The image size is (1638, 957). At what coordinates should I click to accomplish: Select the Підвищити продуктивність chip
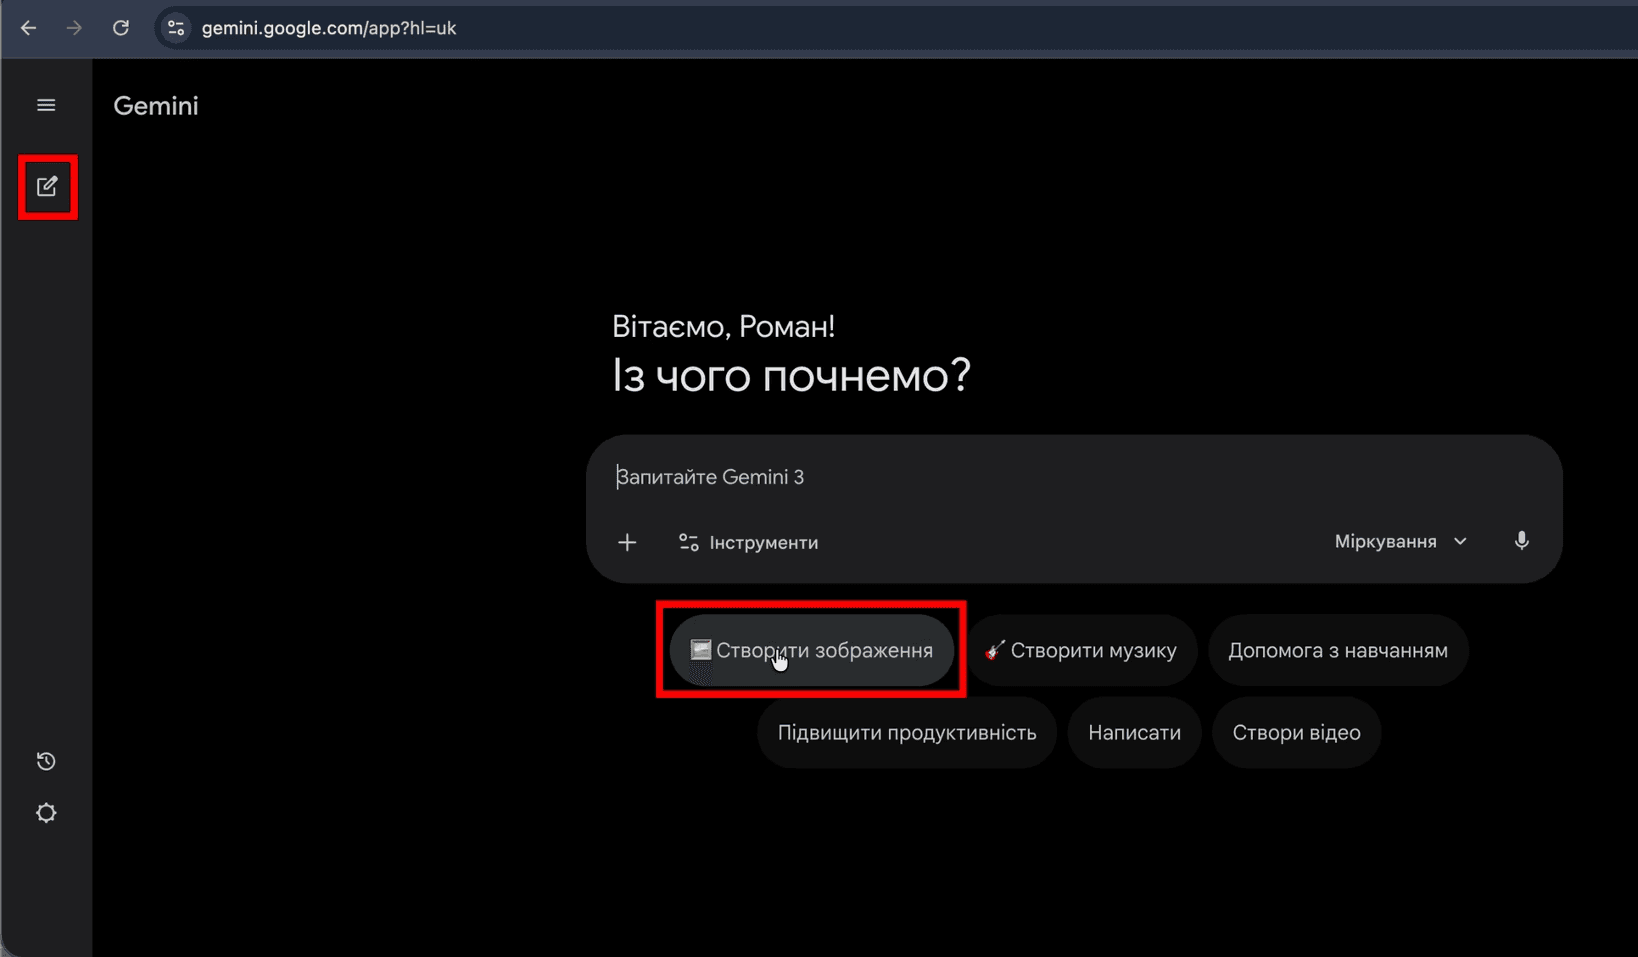pos(907,732)
